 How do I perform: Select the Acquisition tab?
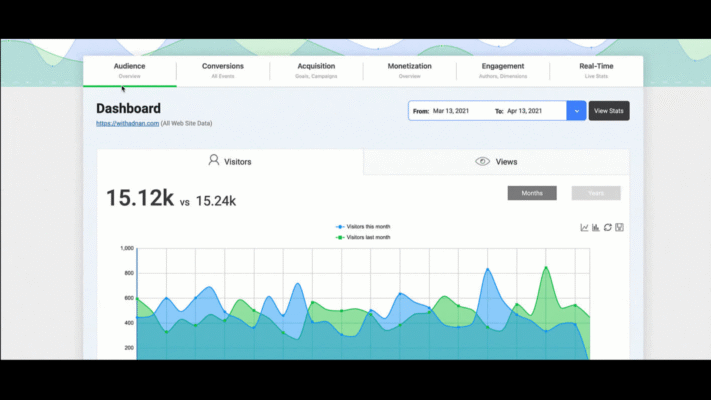click(x=316, y=70)
